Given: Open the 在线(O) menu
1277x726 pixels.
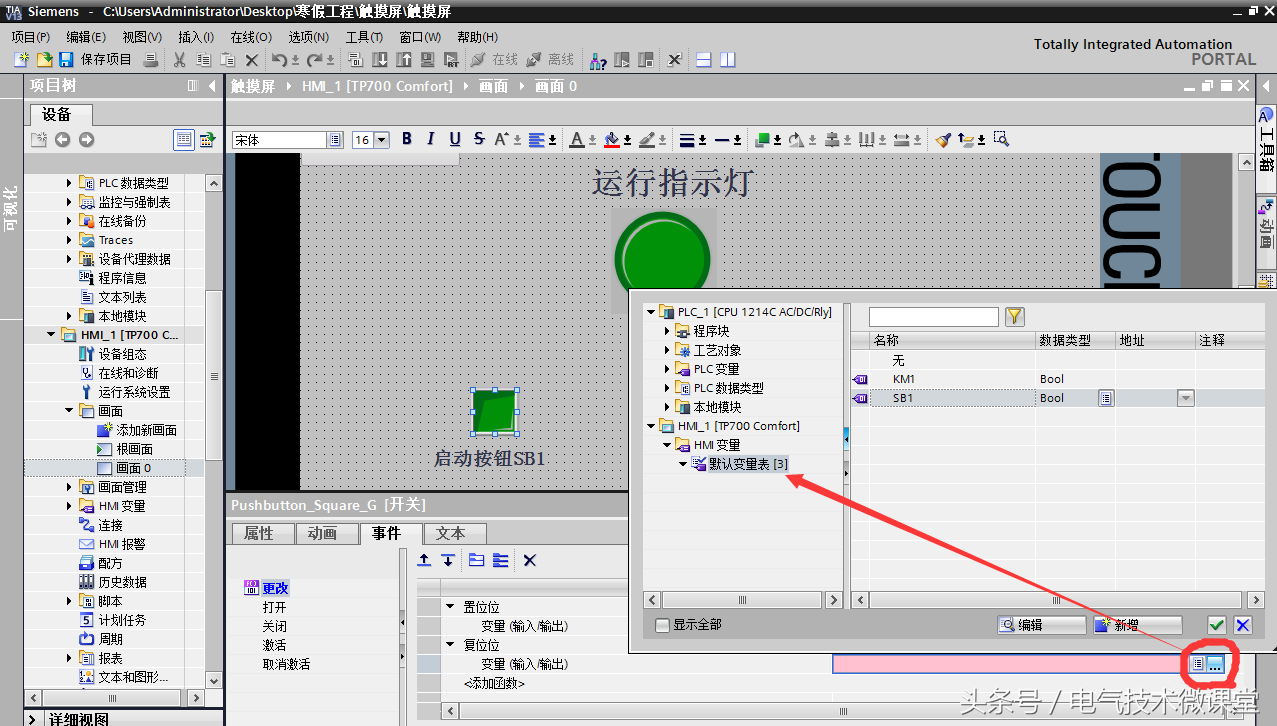Looking at the screenshot, I should coord(251,37).
